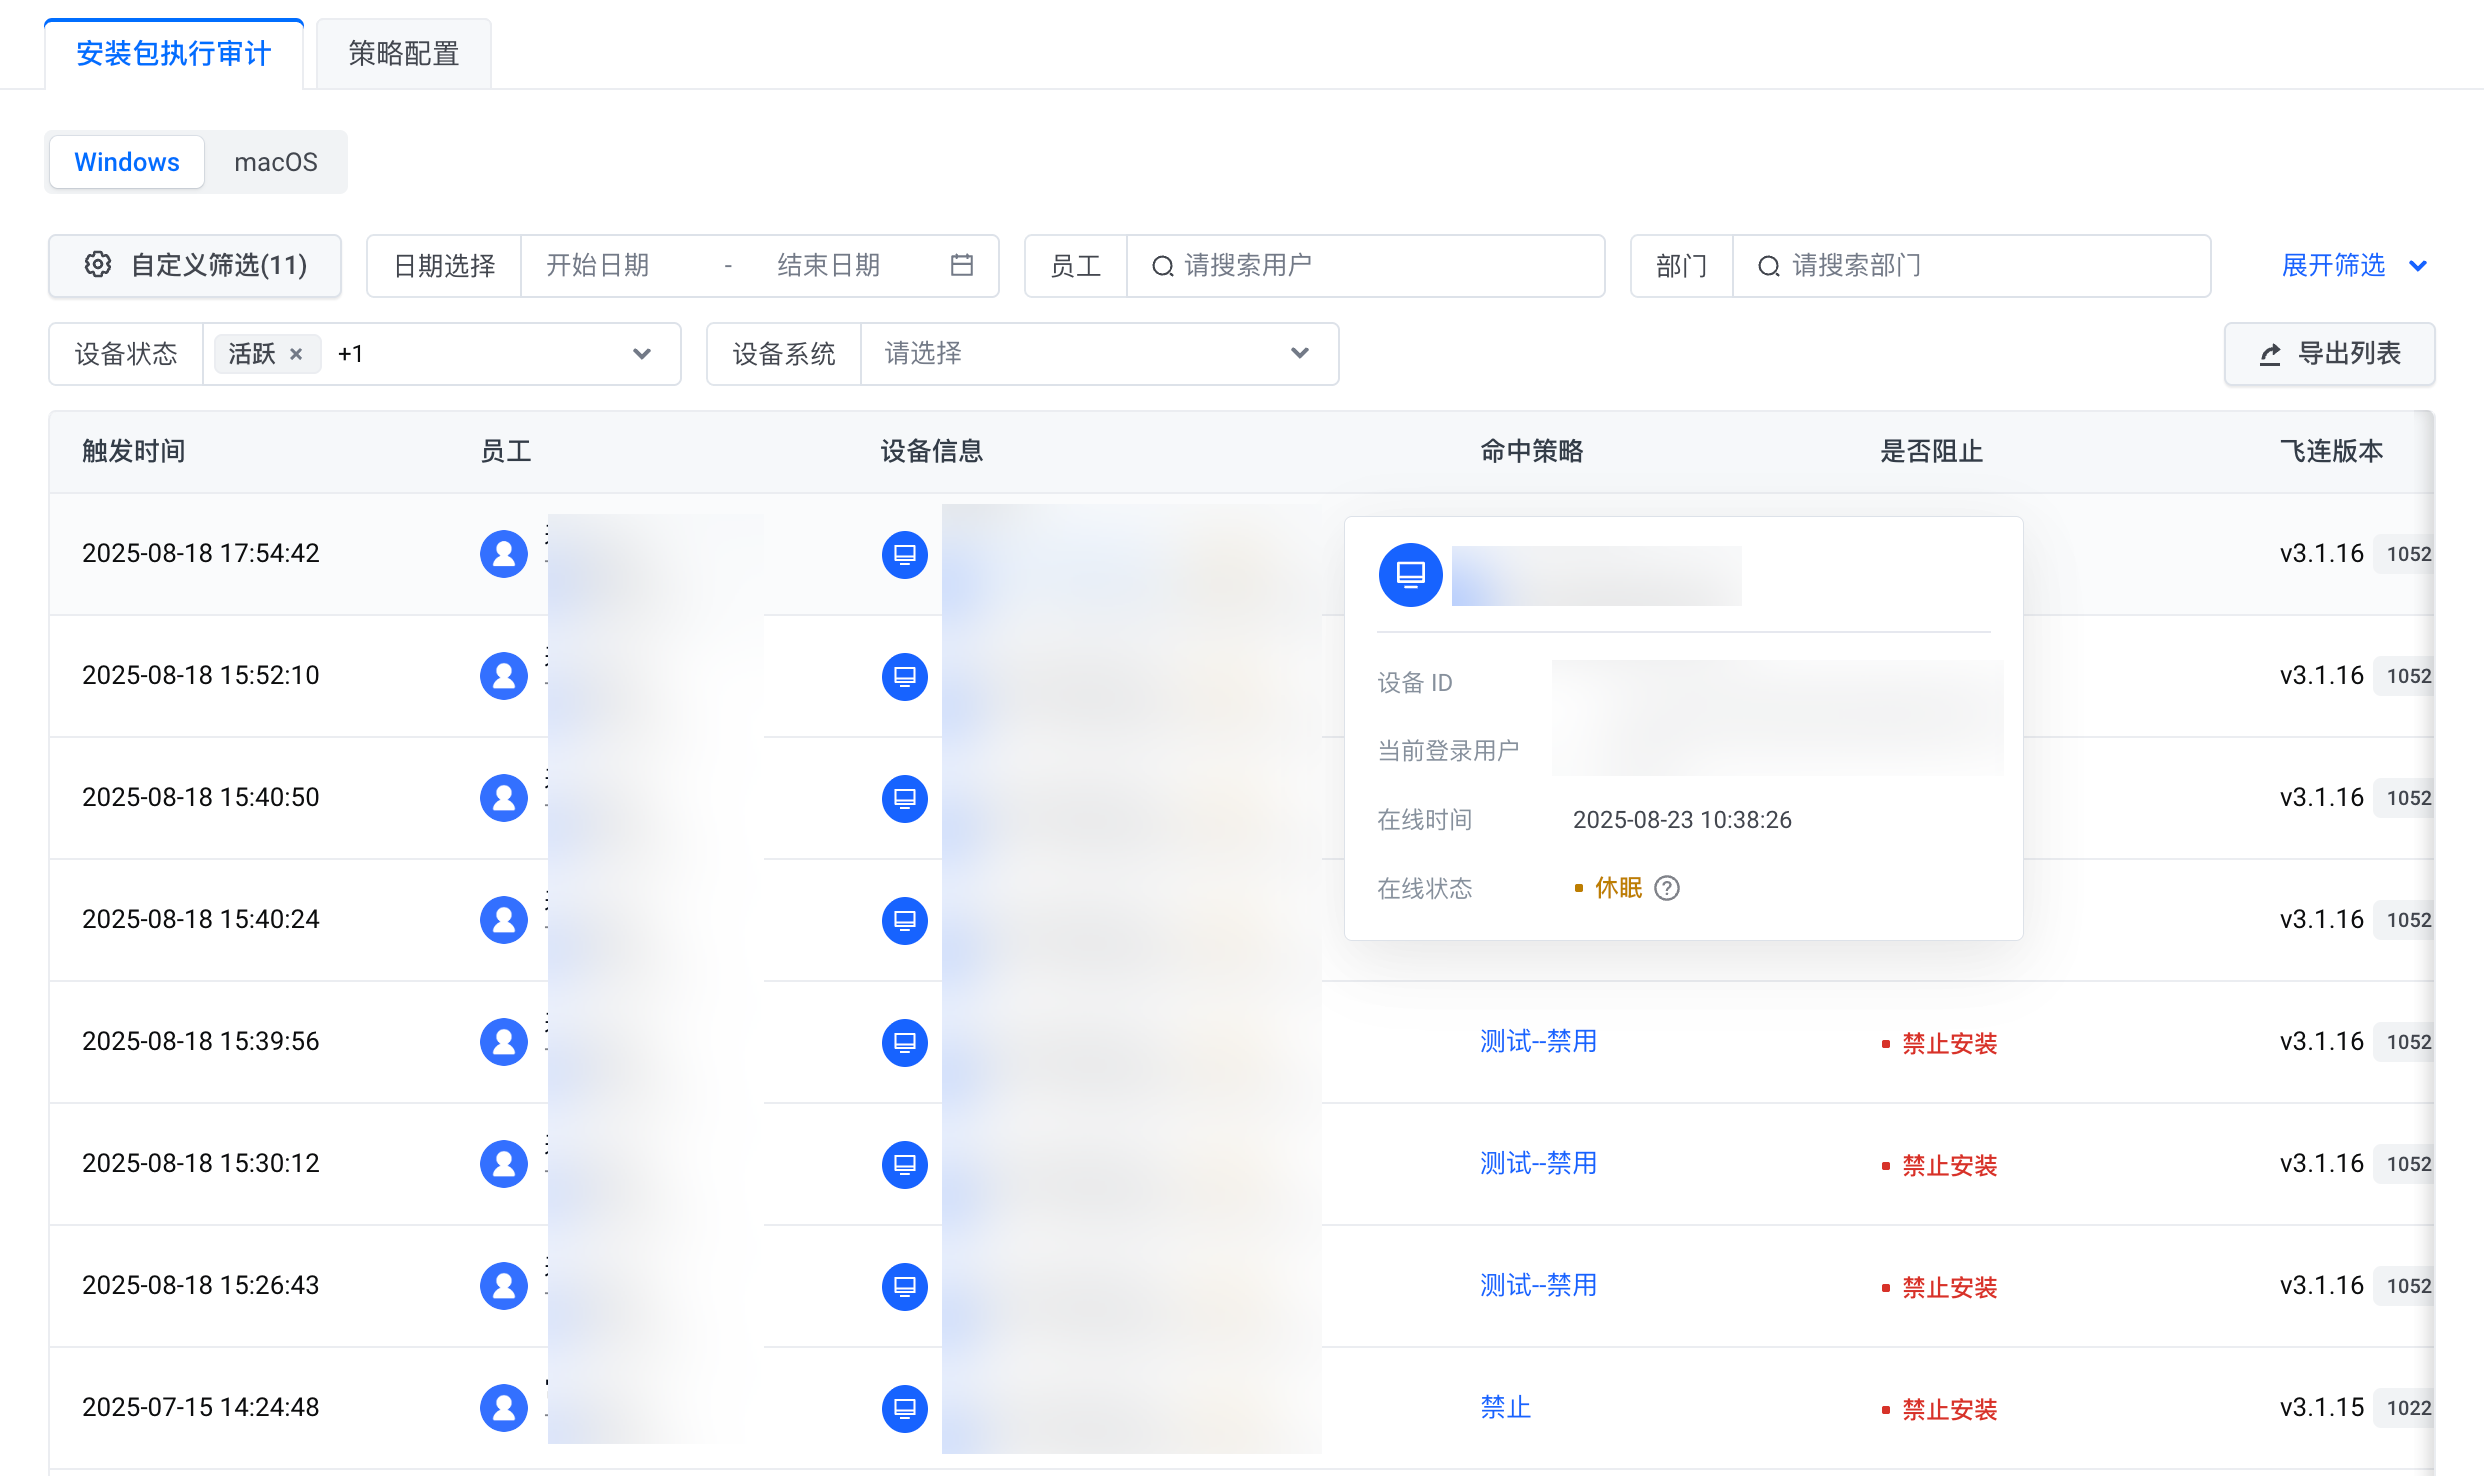Click the calendar icon in date picker

[x=961, y=265]
